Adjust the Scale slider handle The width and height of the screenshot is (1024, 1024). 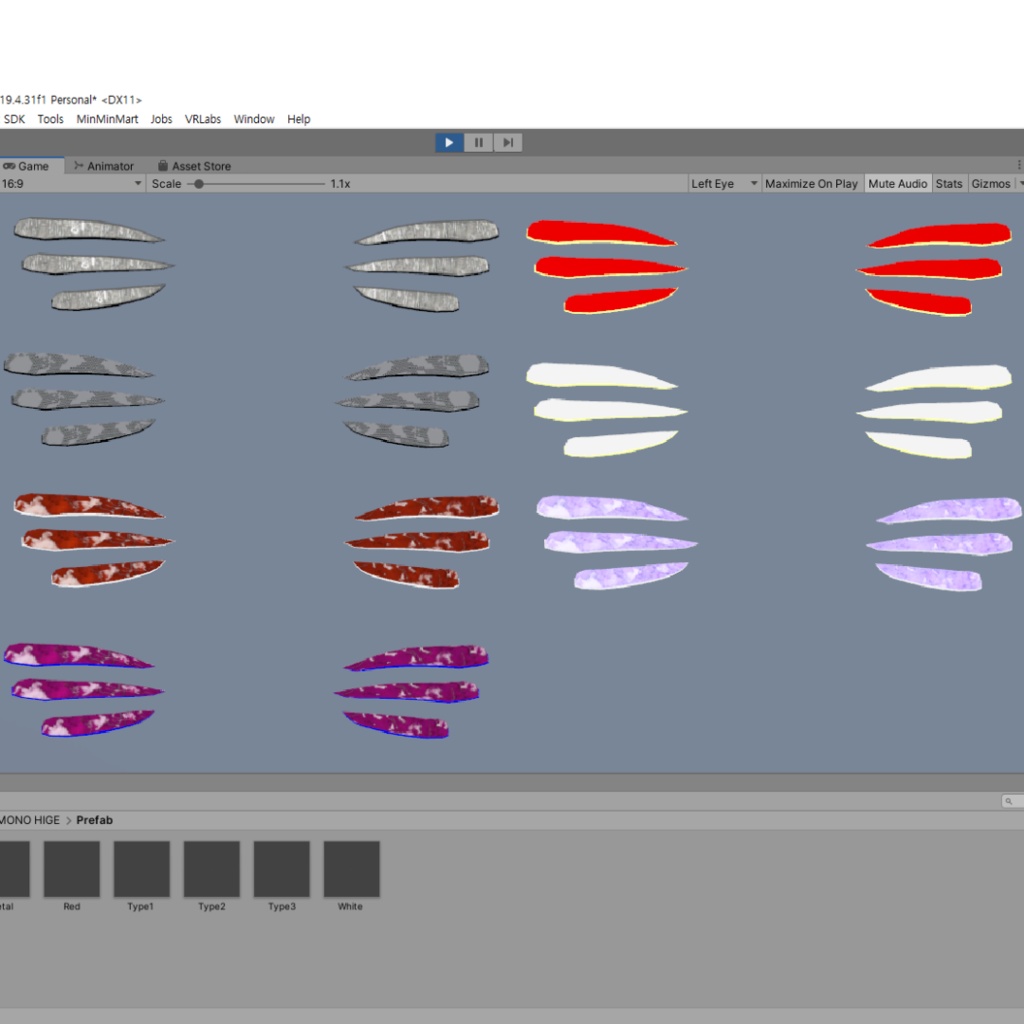199,184
